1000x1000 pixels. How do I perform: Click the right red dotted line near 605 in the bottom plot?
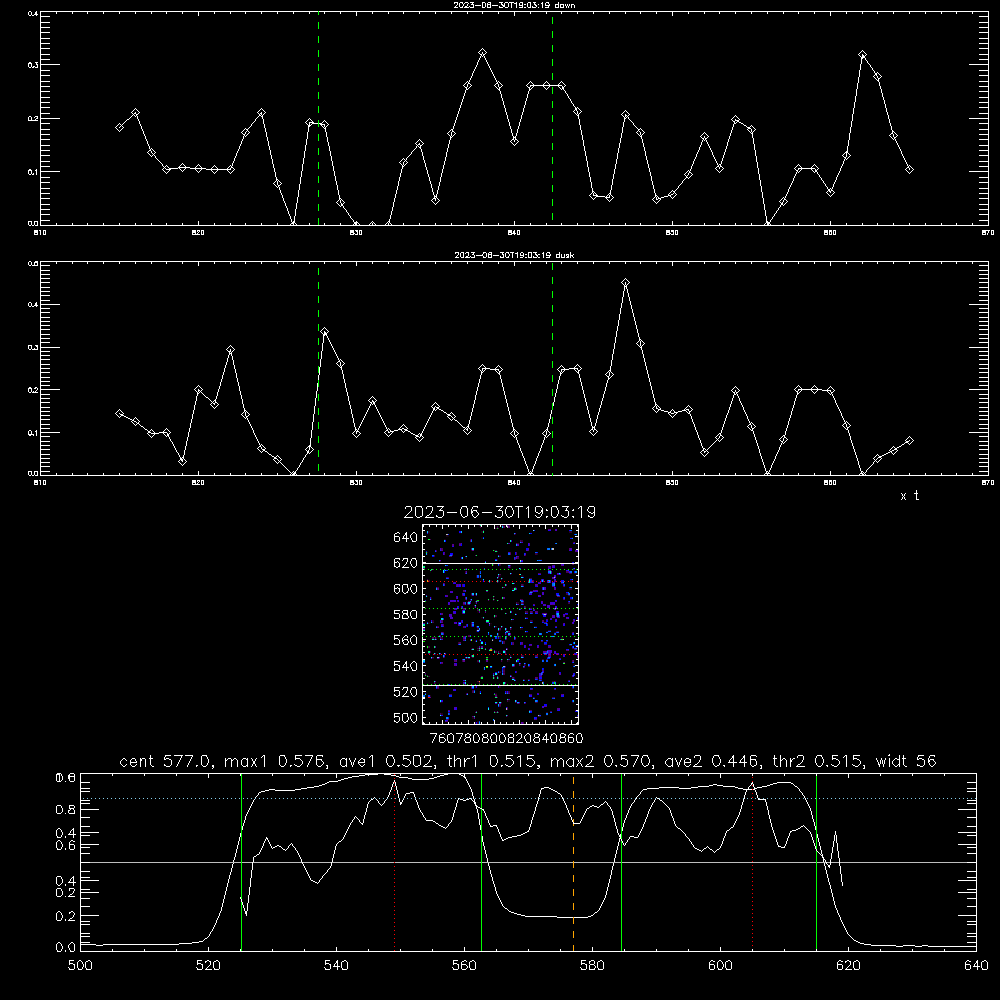[x=753, y=862]
